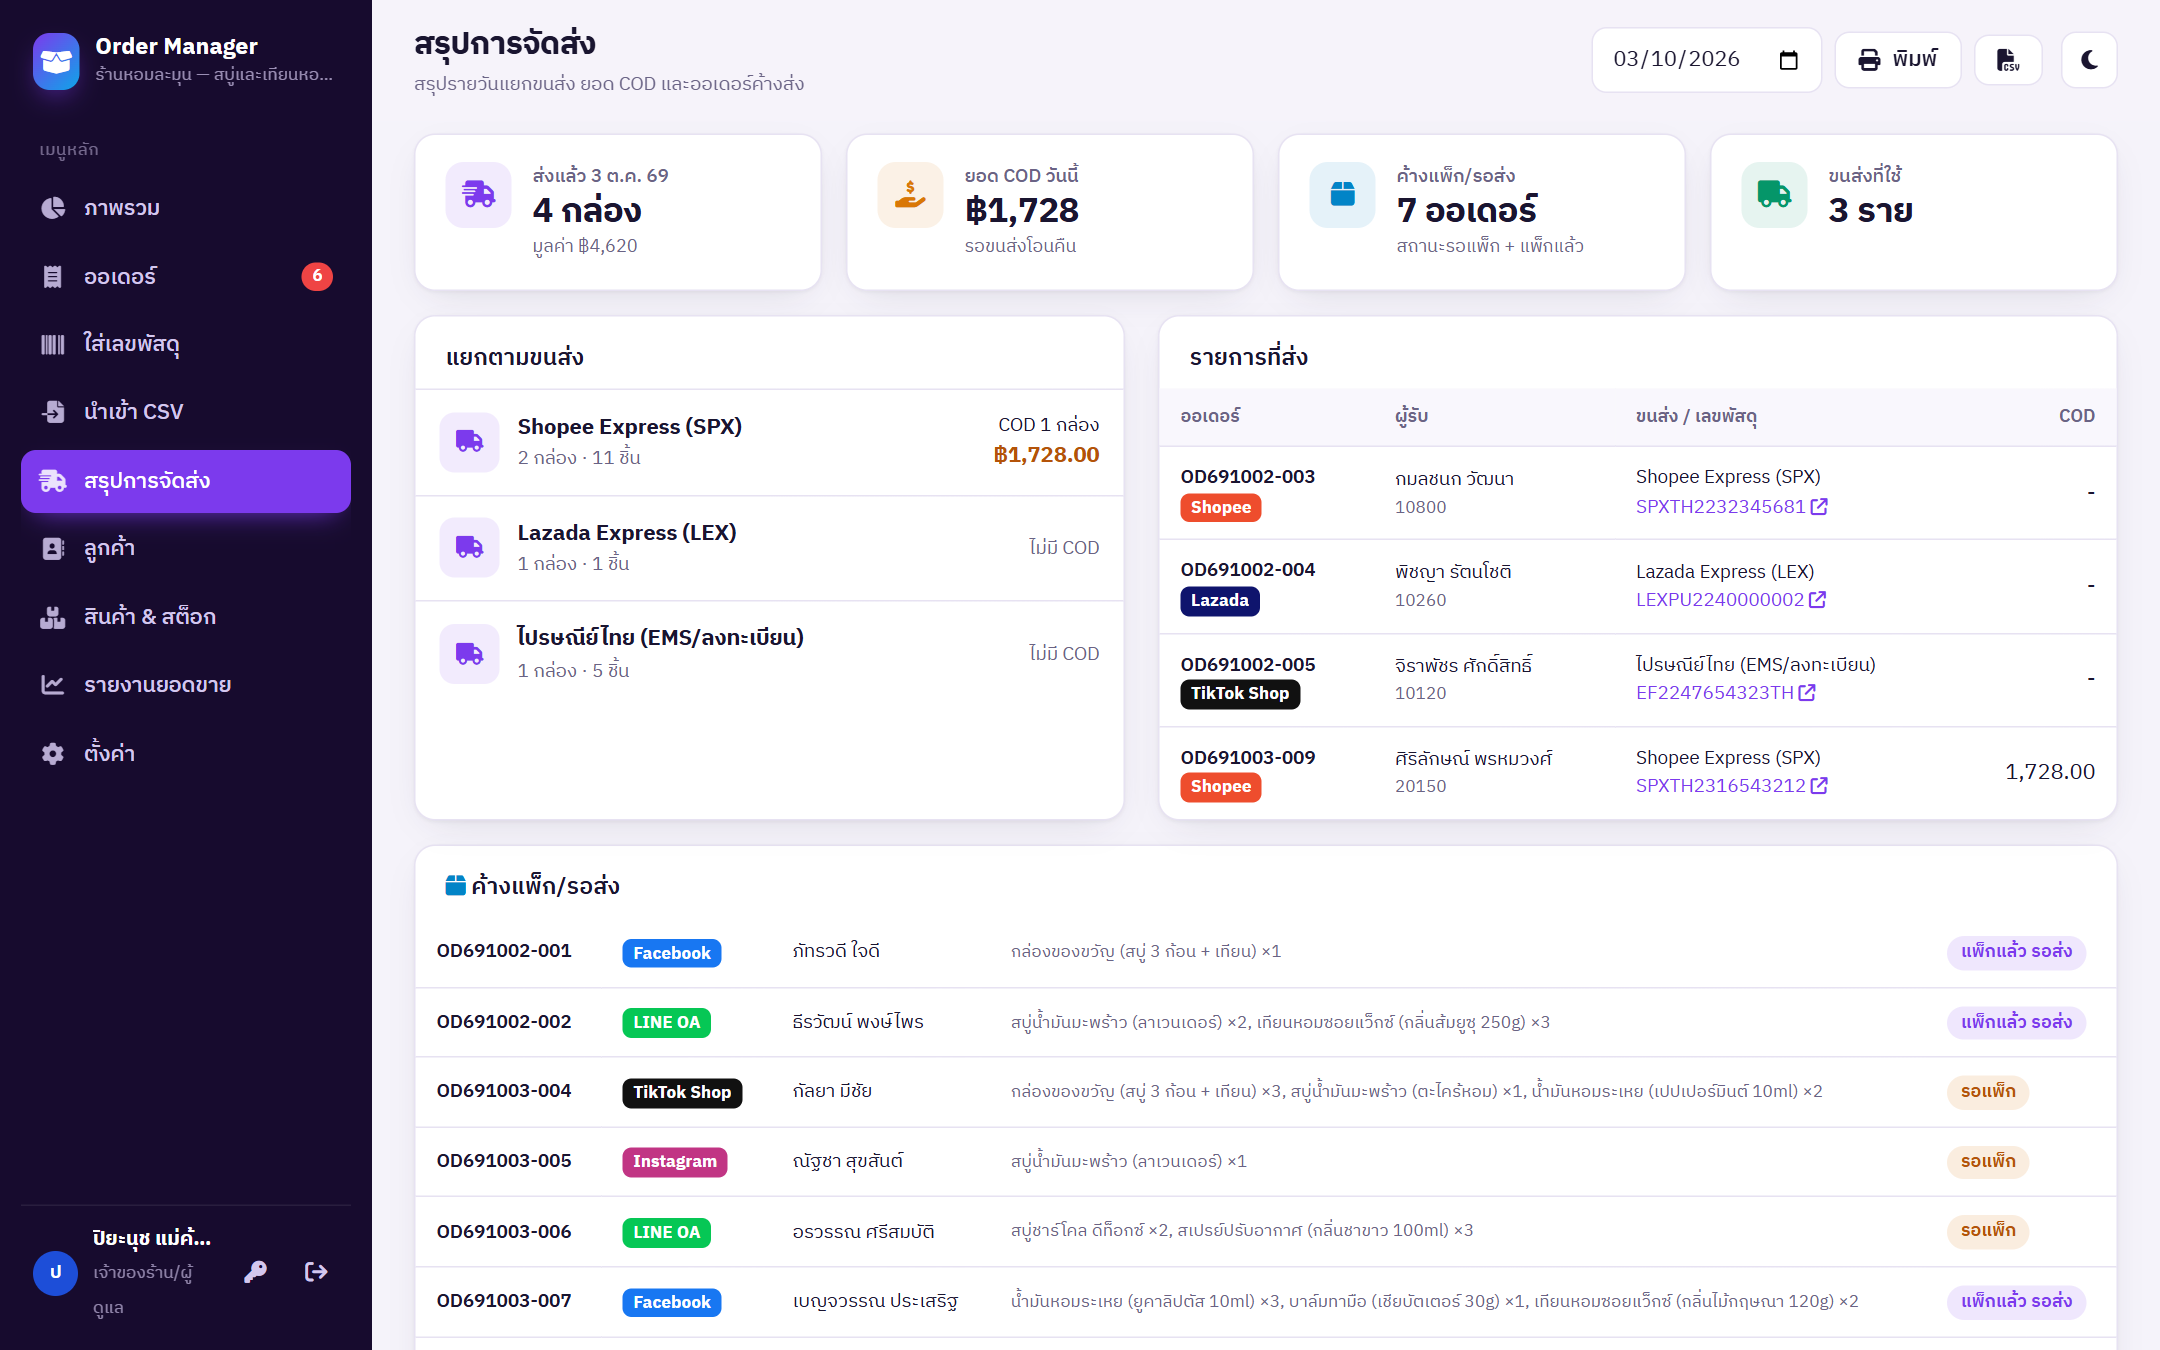Click the สรุปการจัดส่ง truck icon in sidebar
The height and width of the screenshot is (1350, 2160).
(53, 481)
